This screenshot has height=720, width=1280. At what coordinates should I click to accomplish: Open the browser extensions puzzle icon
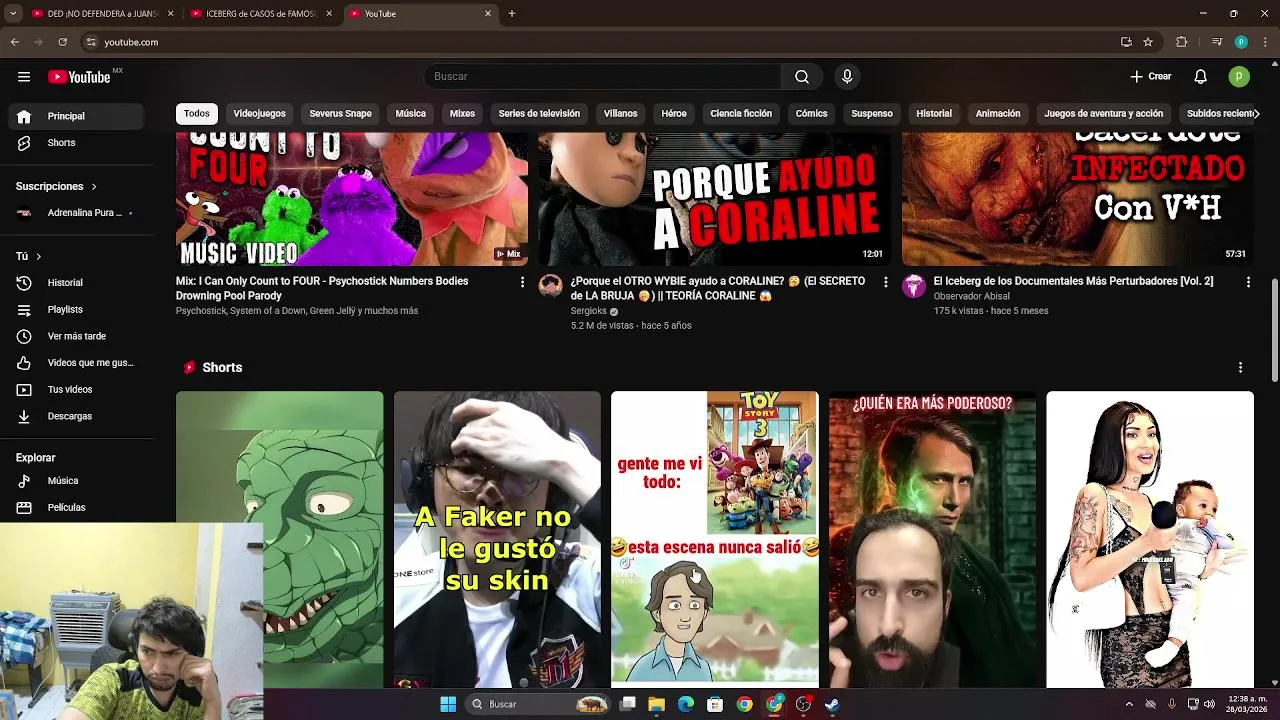(x=1181, y=42)
